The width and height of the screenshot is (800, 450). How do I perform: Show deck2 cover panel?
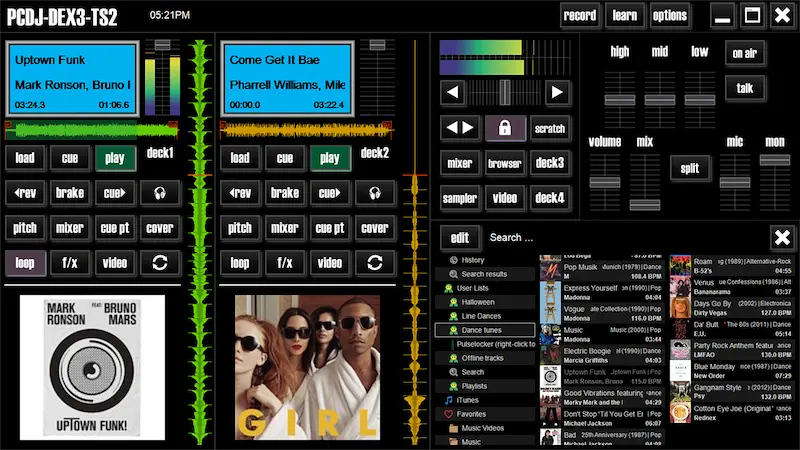(374, 228)
